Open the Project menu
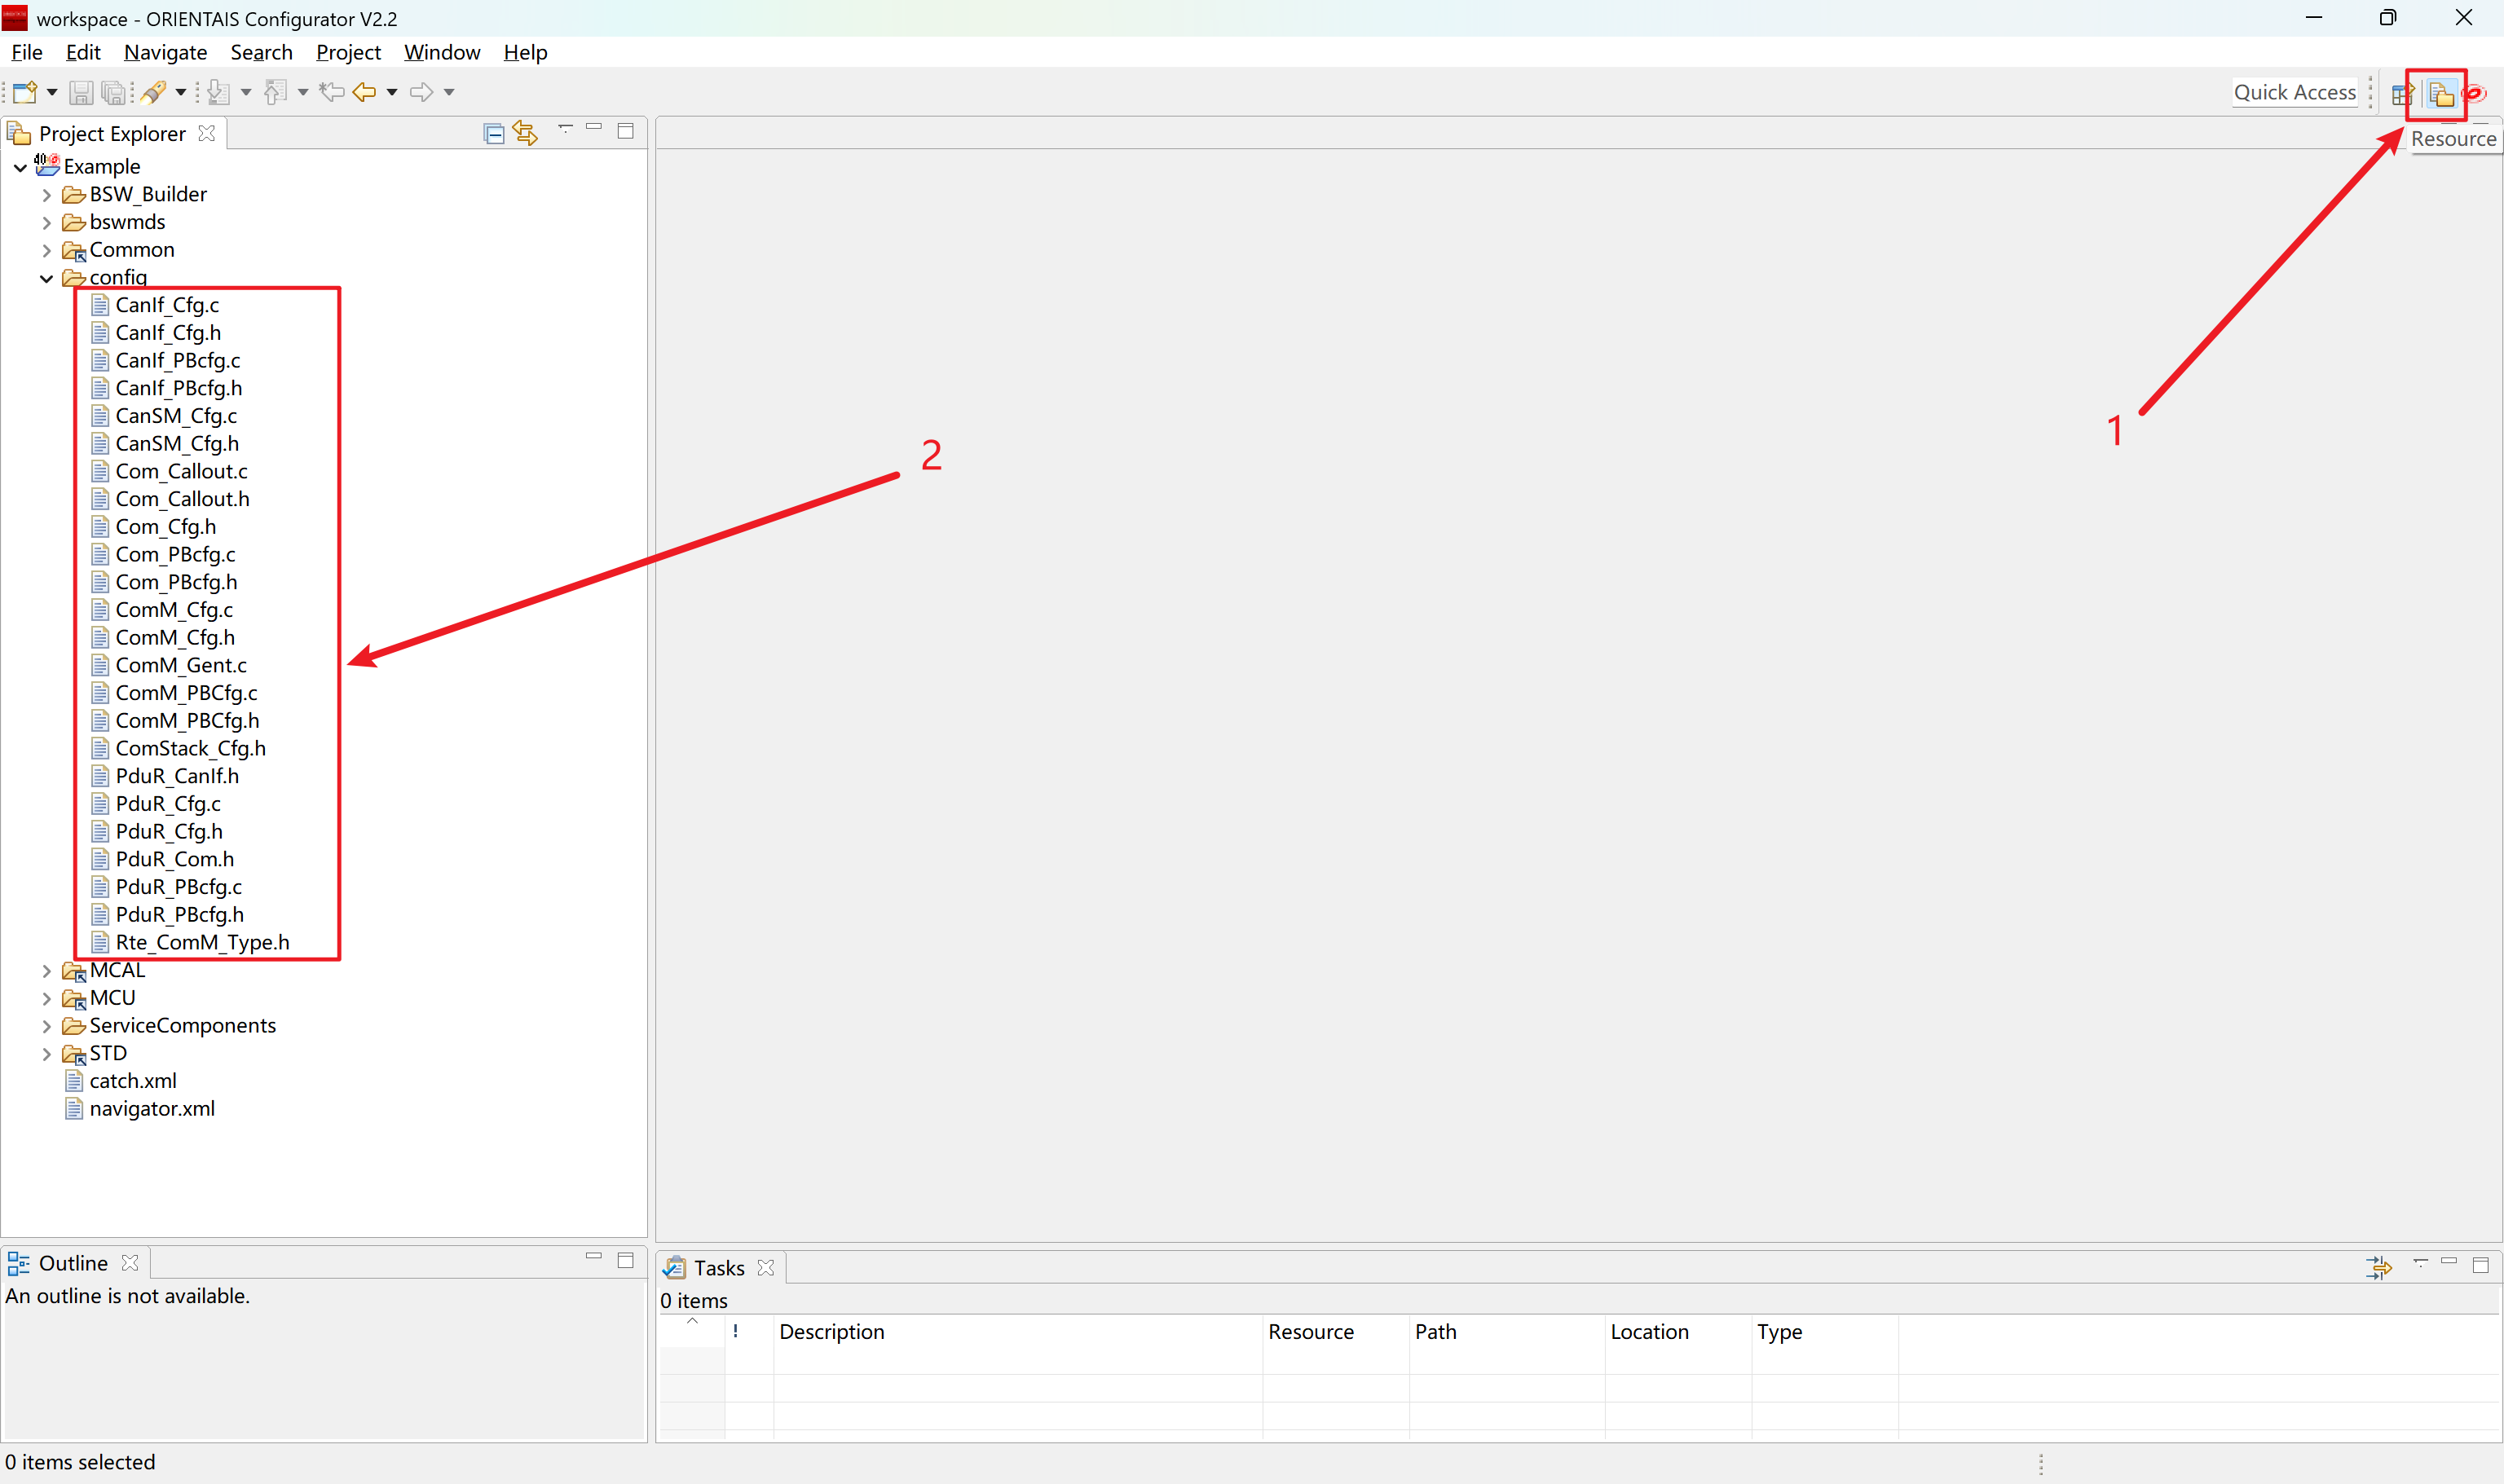 (348, 52)
